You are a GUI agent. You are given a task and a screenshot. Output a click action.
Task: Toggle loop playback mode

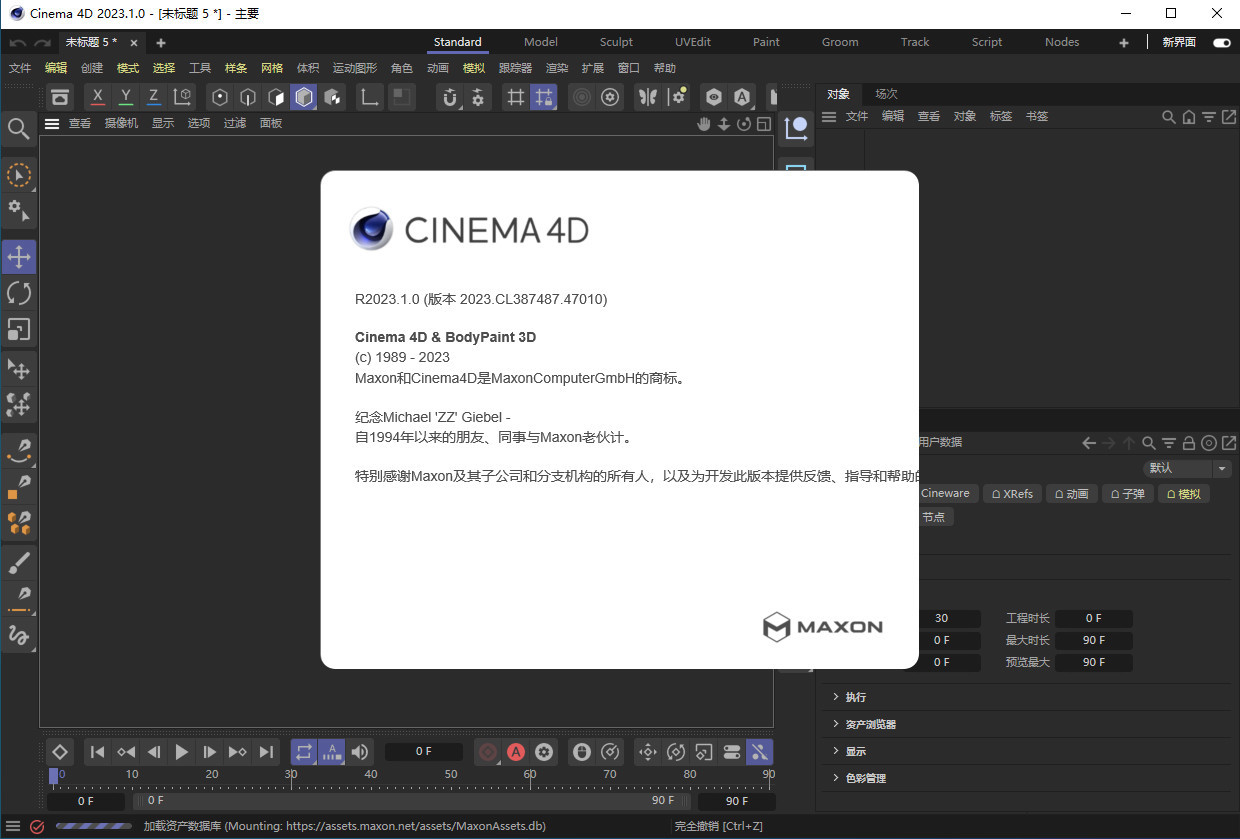(x=304, y=752)
